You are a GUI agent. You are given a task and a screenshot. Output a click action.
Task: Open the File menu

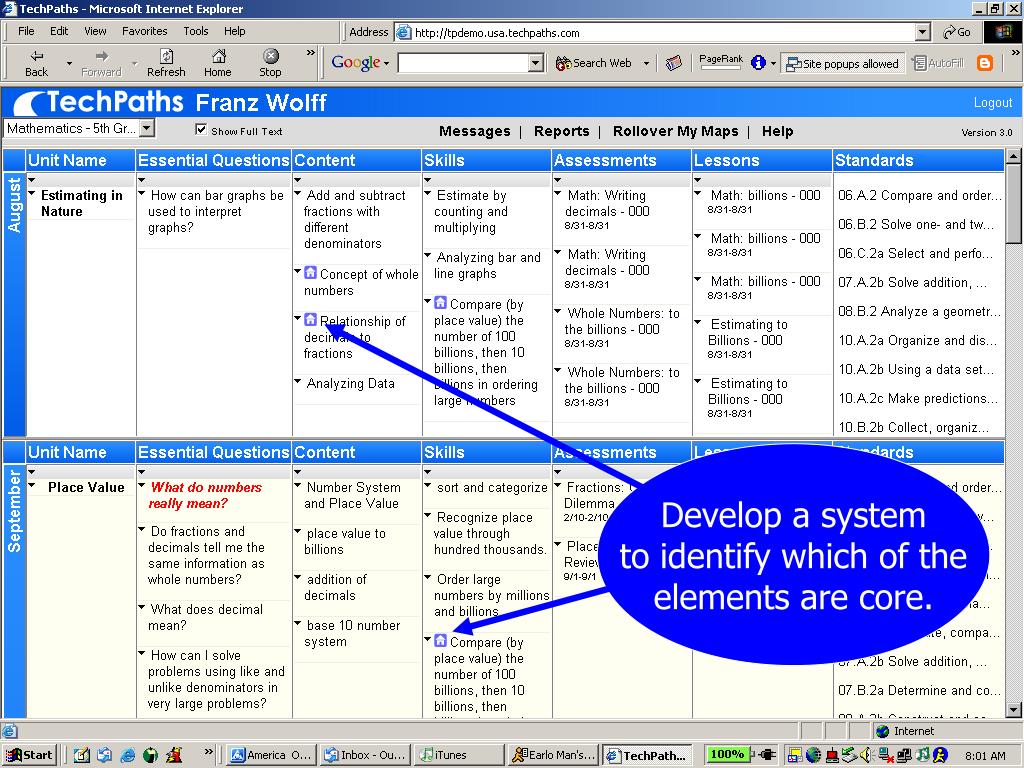click(x=26, y=31)
